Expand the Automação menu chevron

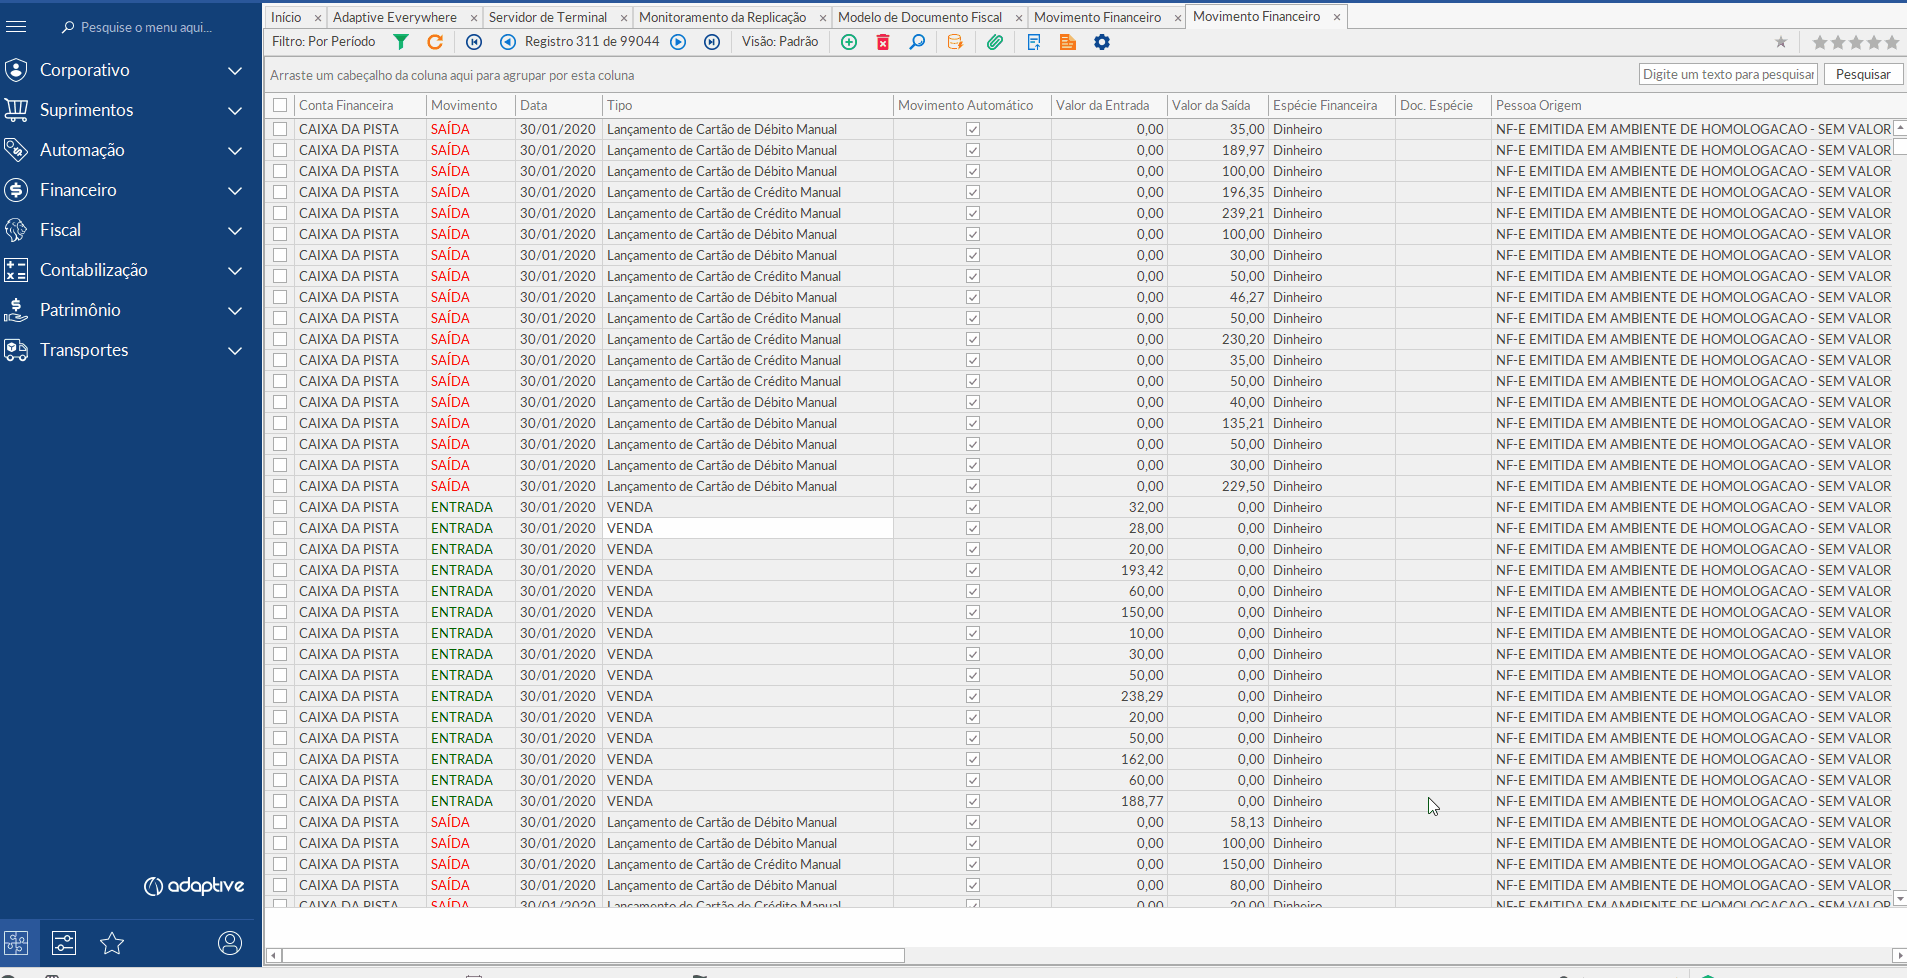[235, 150]
